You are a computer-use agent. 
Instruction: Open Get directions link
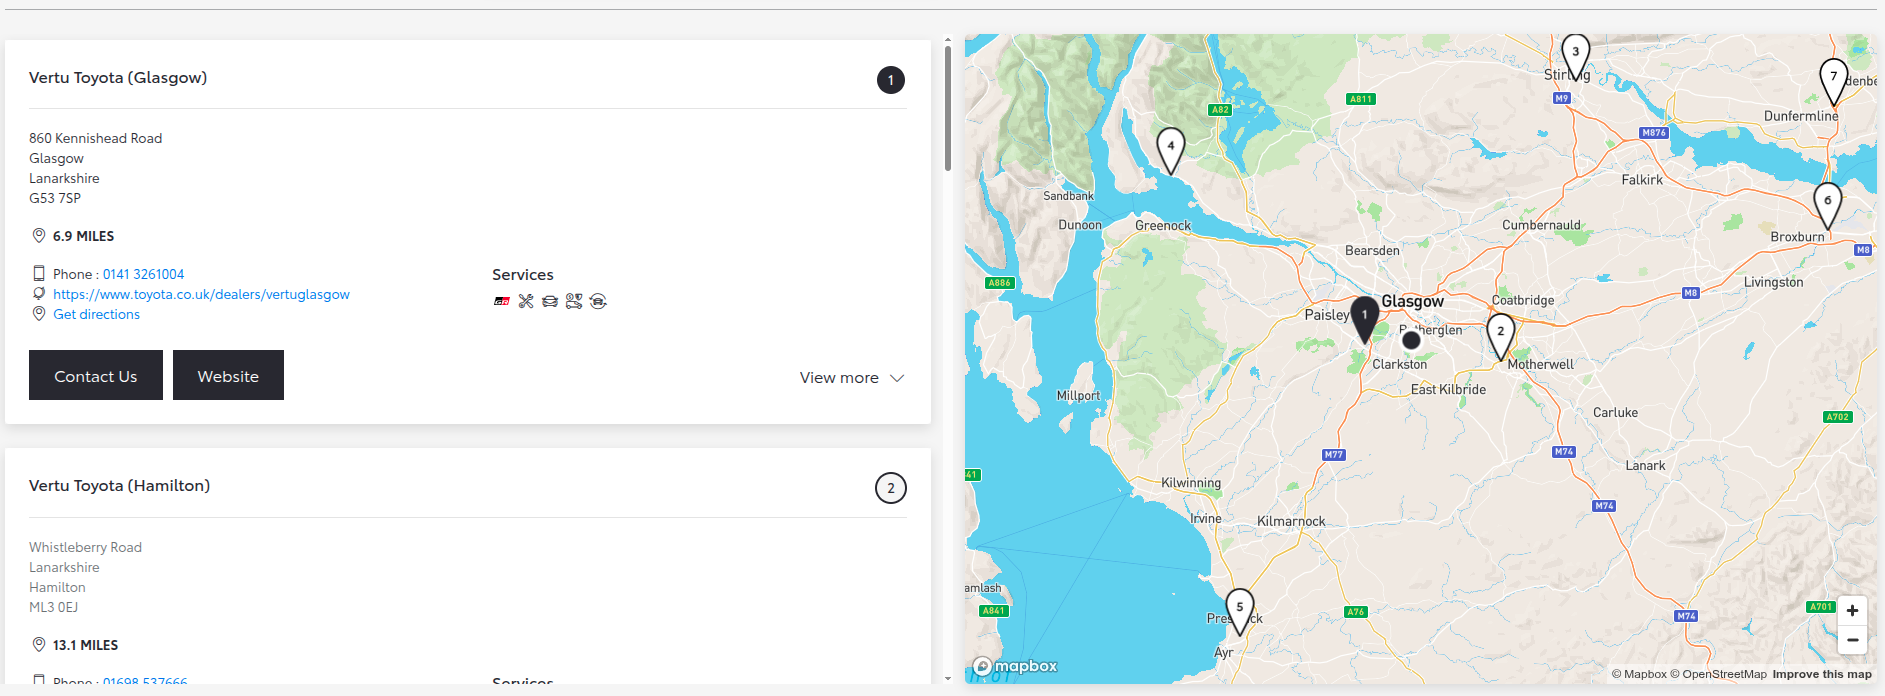pos(96,314)
